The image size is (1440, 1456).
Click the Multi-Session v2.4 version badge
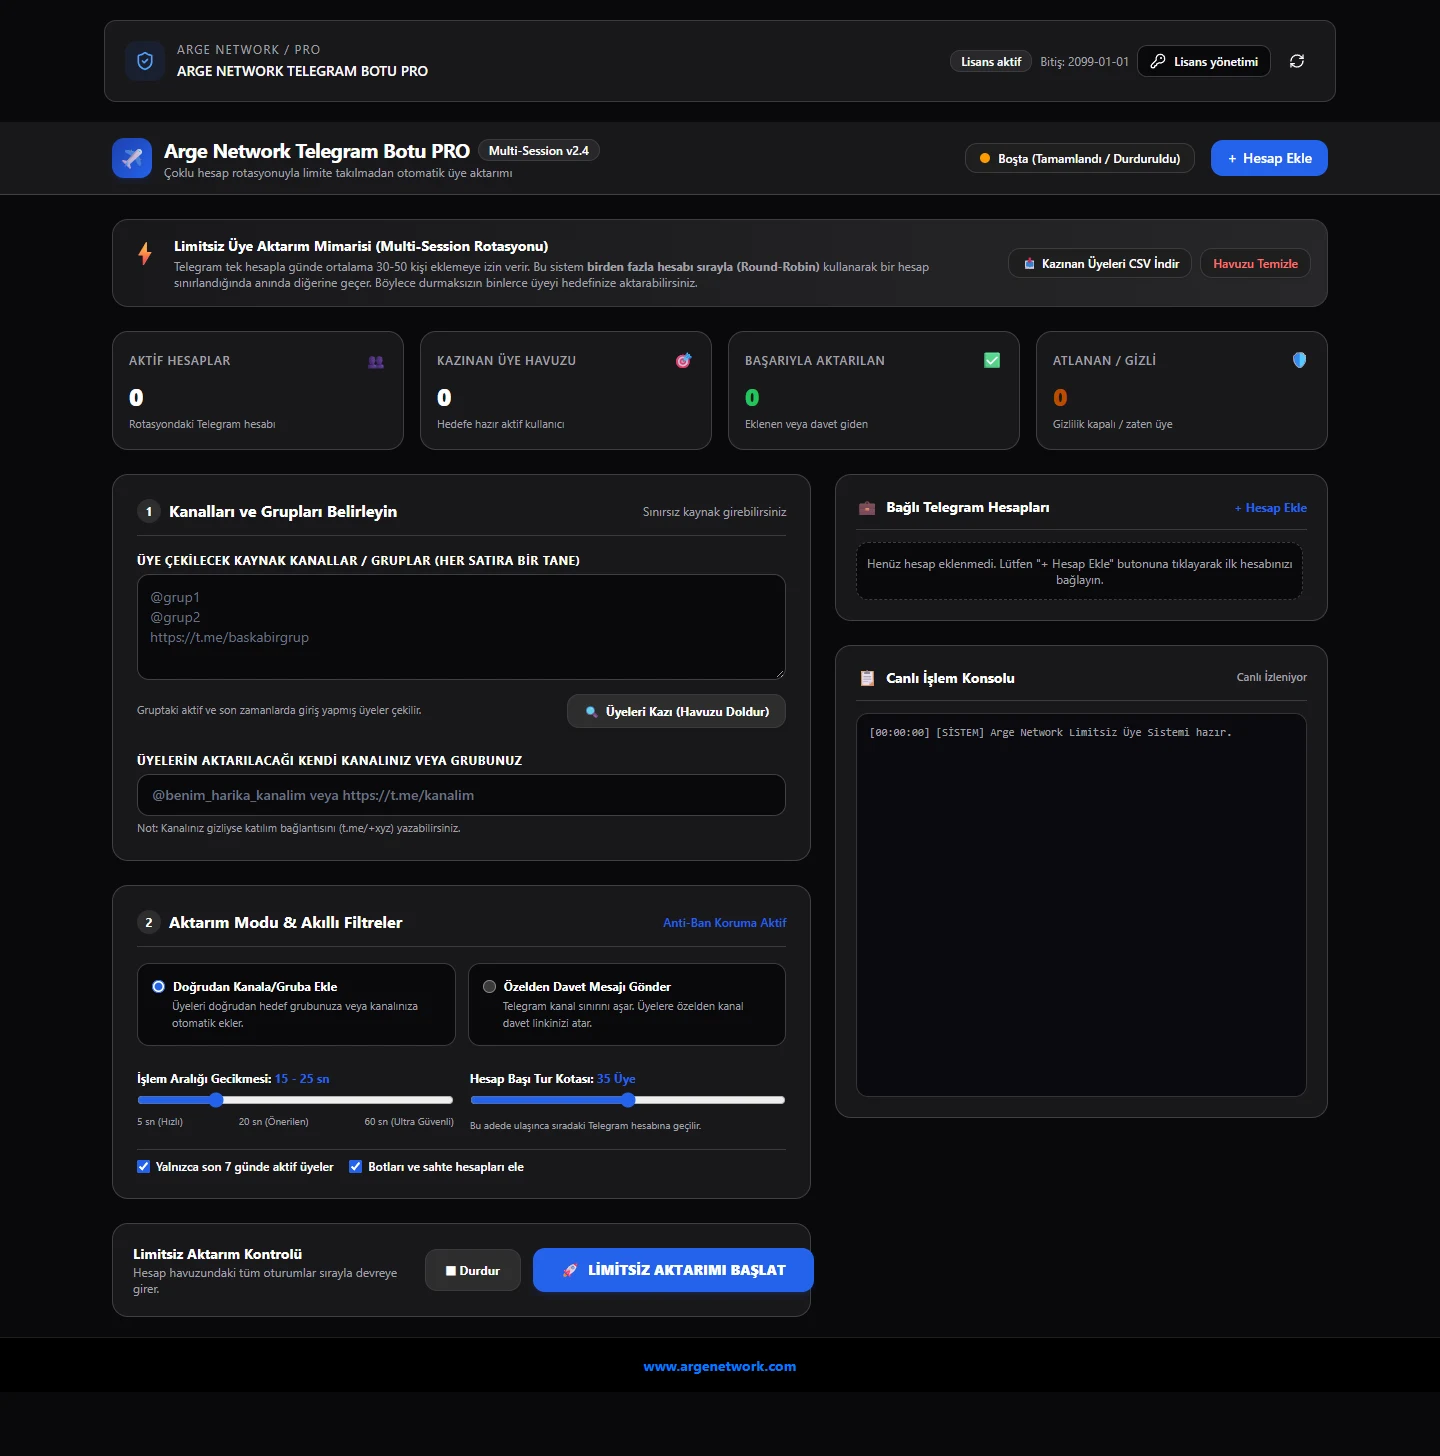[539, 150]
